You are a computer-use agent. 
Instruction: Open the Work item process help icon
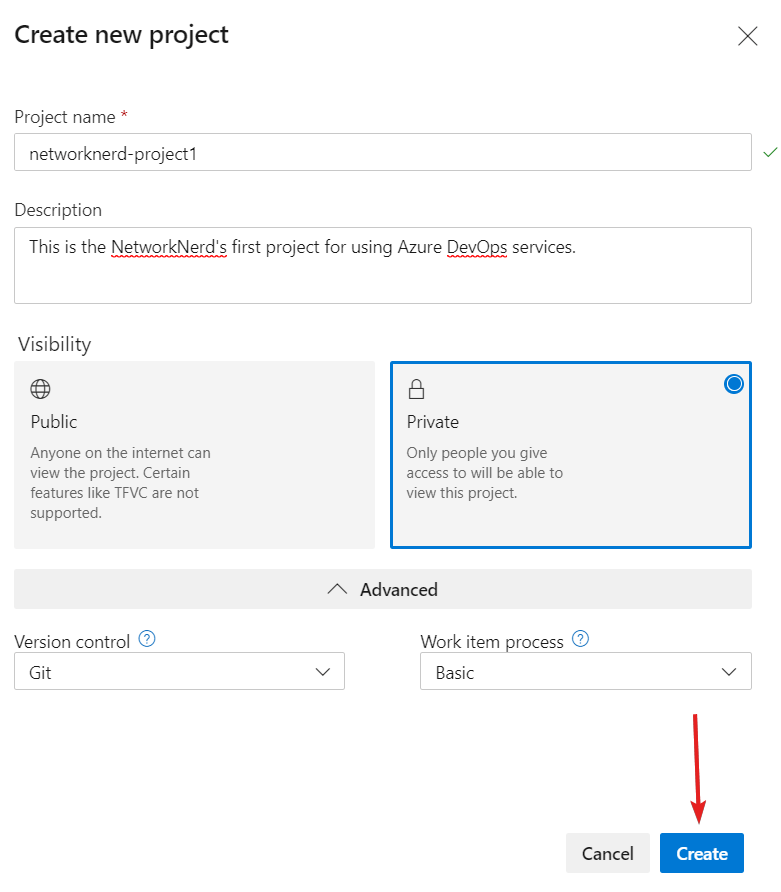point(580,639)
